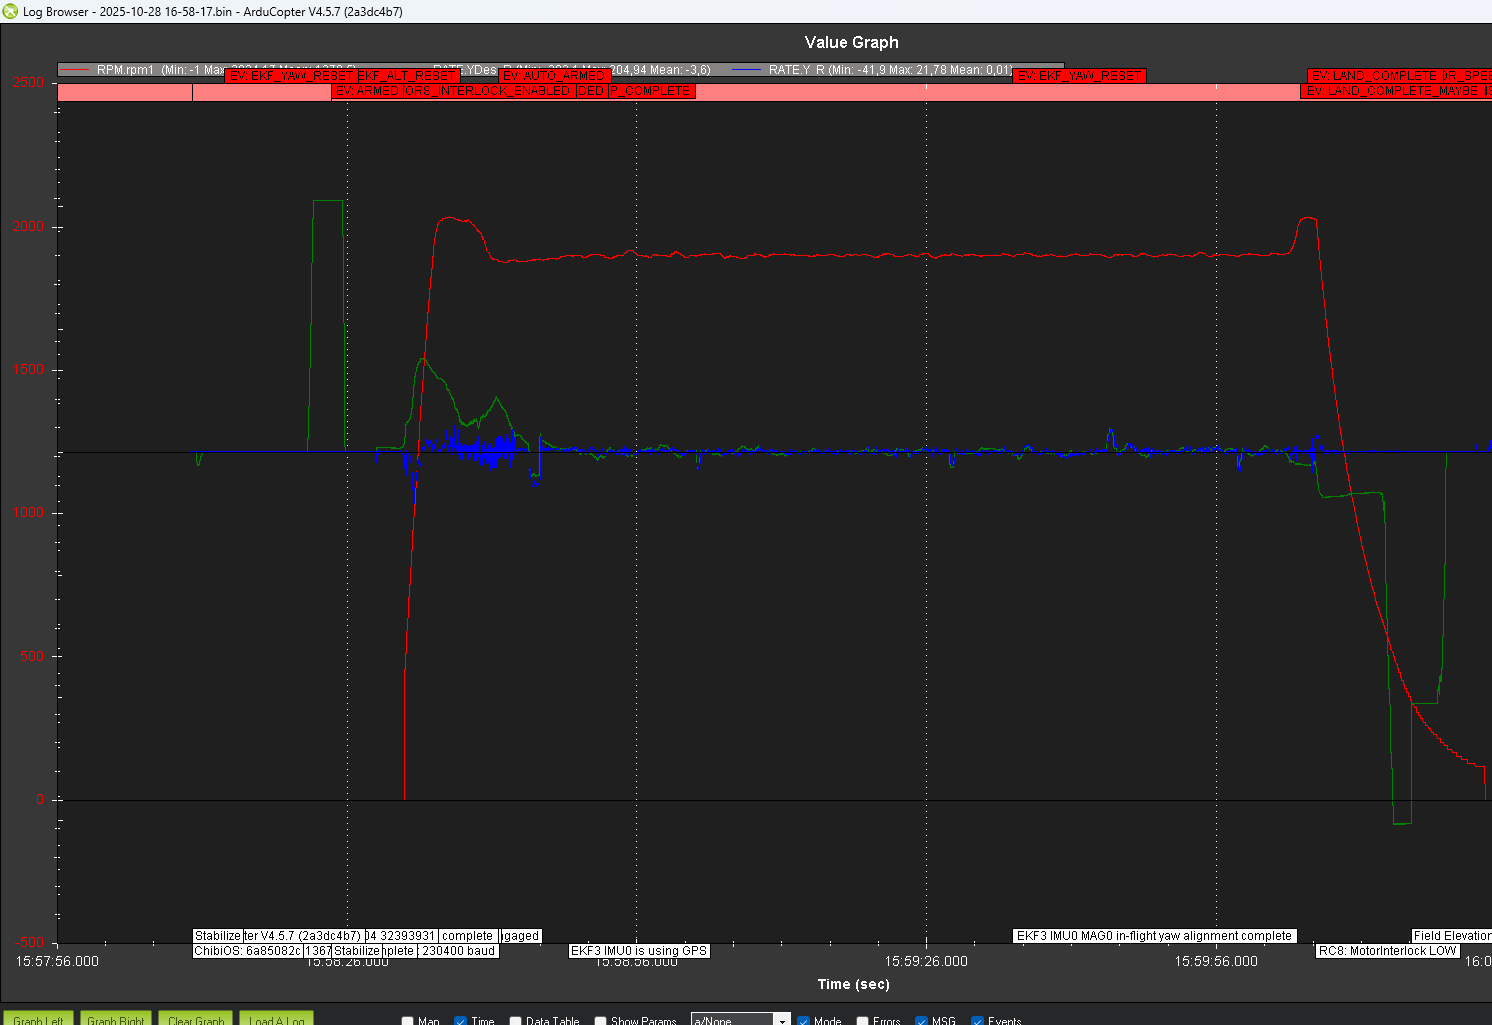The height and width of the screenshot is (1025, 1492).
Task: Click the RPM.rpm1 legend entry
Action: pyautogui.click(x=125, y=69)
